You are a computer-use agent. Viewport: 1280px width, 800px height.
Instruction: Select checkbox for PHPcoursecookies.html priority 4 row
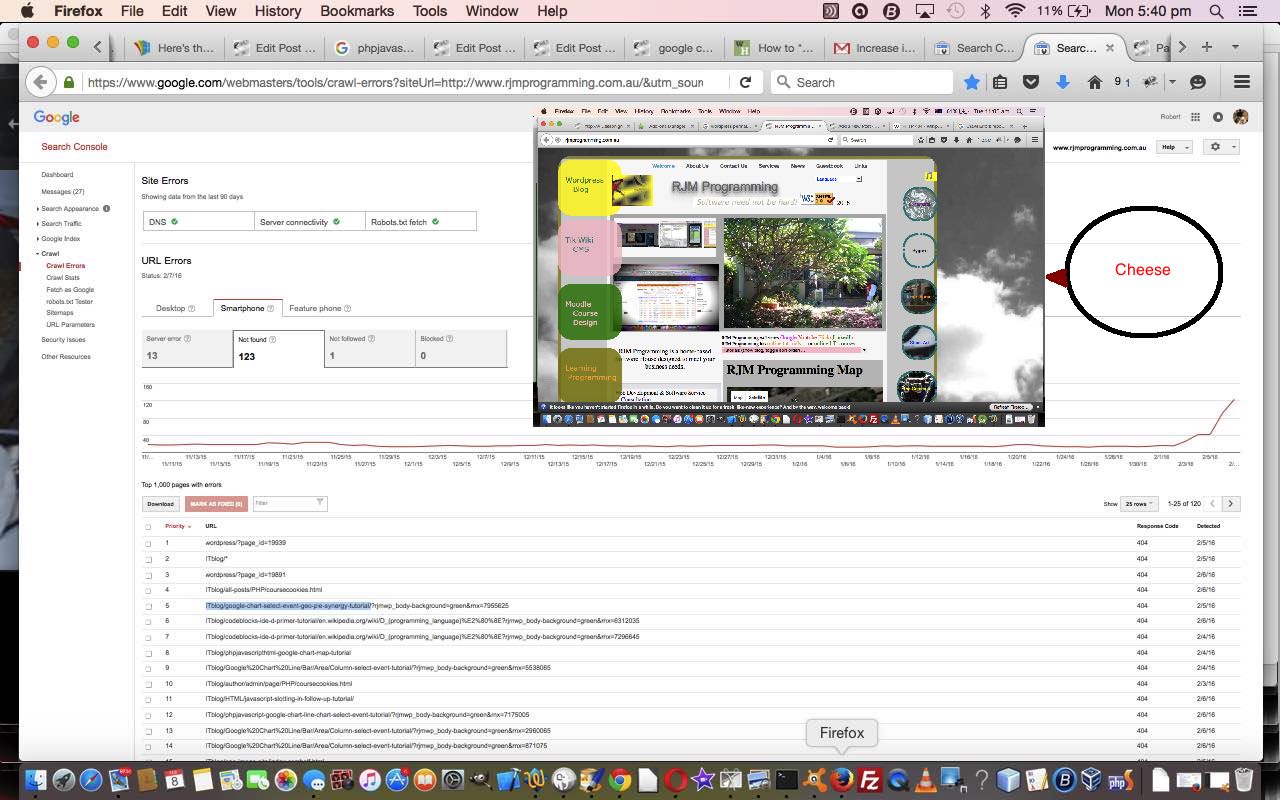click(x=148, y=591)
